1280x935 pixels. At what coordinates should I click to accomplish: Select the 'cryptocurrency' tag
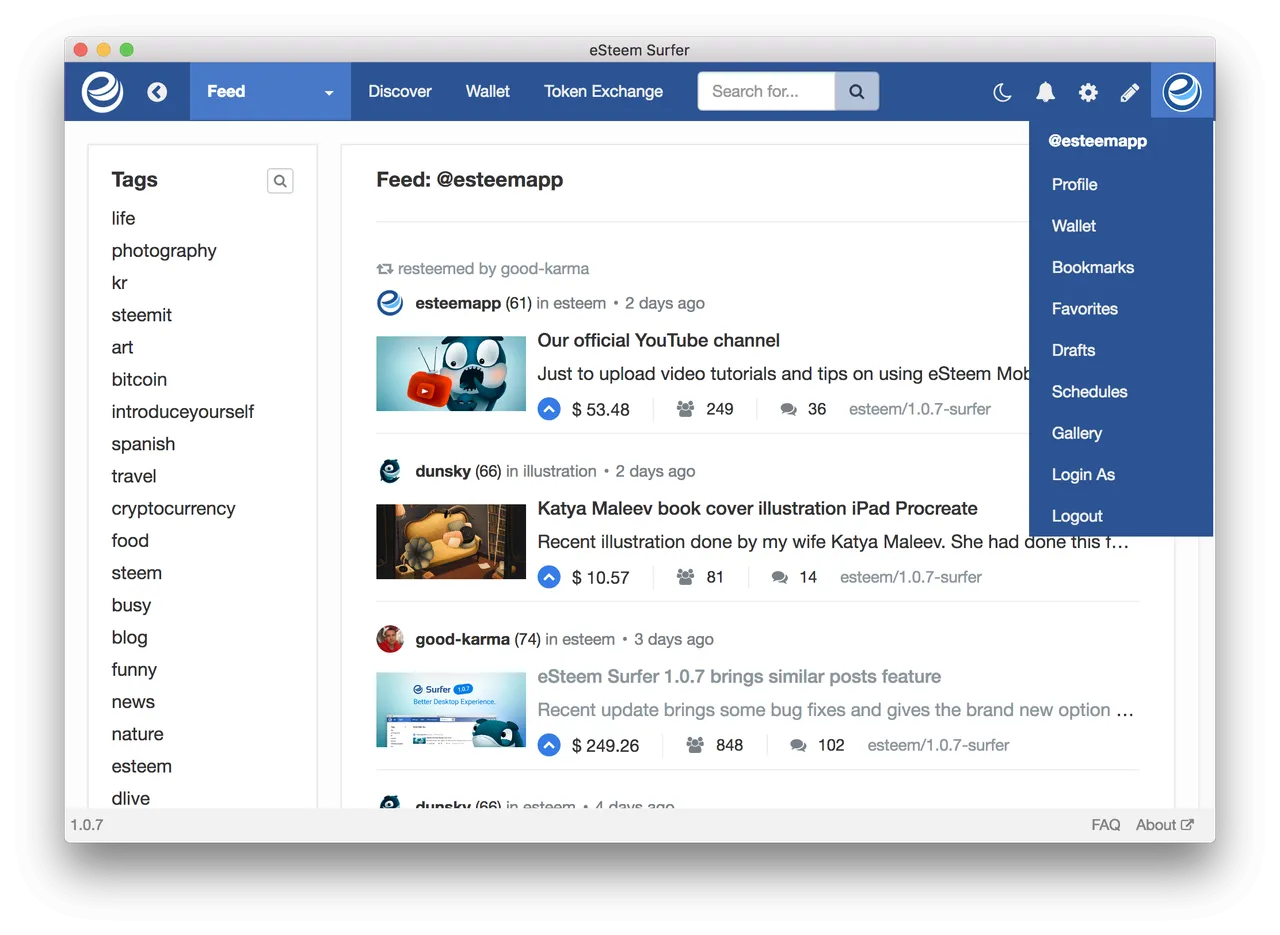(x=173, y=508)
